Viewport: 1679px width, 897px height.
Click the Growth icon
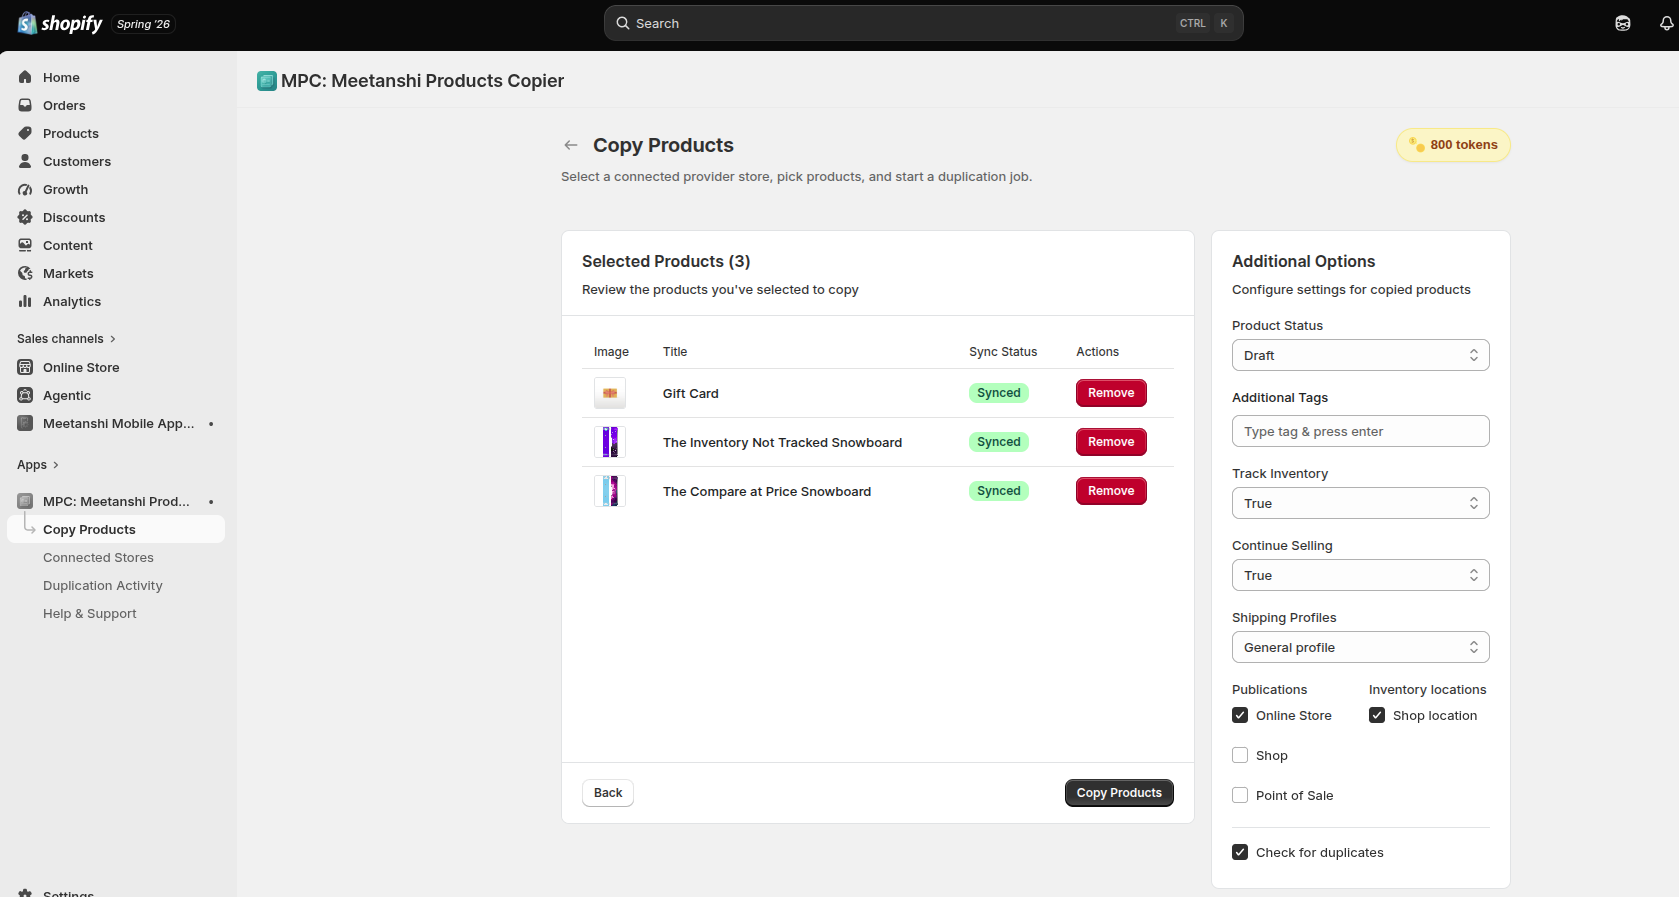(25, 189)
